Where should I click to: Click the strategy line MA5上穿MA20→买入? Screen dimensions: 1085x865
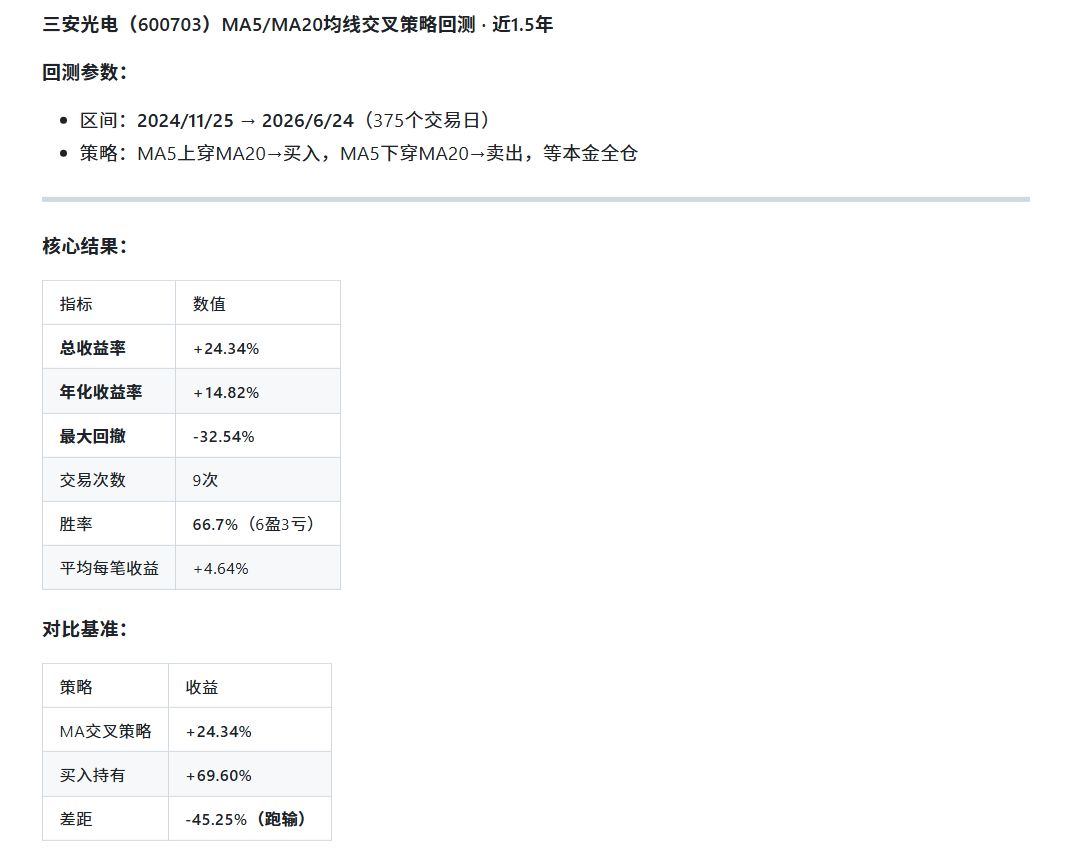228,153
